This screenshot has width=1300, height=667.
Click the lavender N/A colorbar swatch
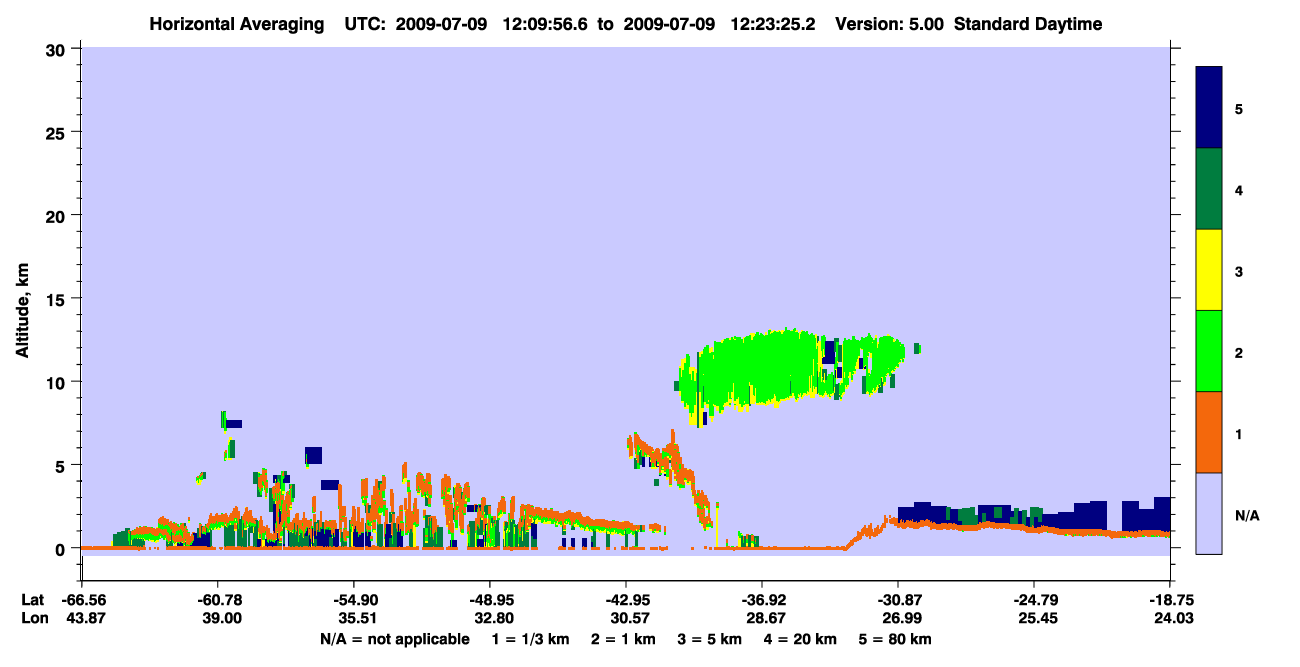pyautogui.click(x=1209, y=513)
